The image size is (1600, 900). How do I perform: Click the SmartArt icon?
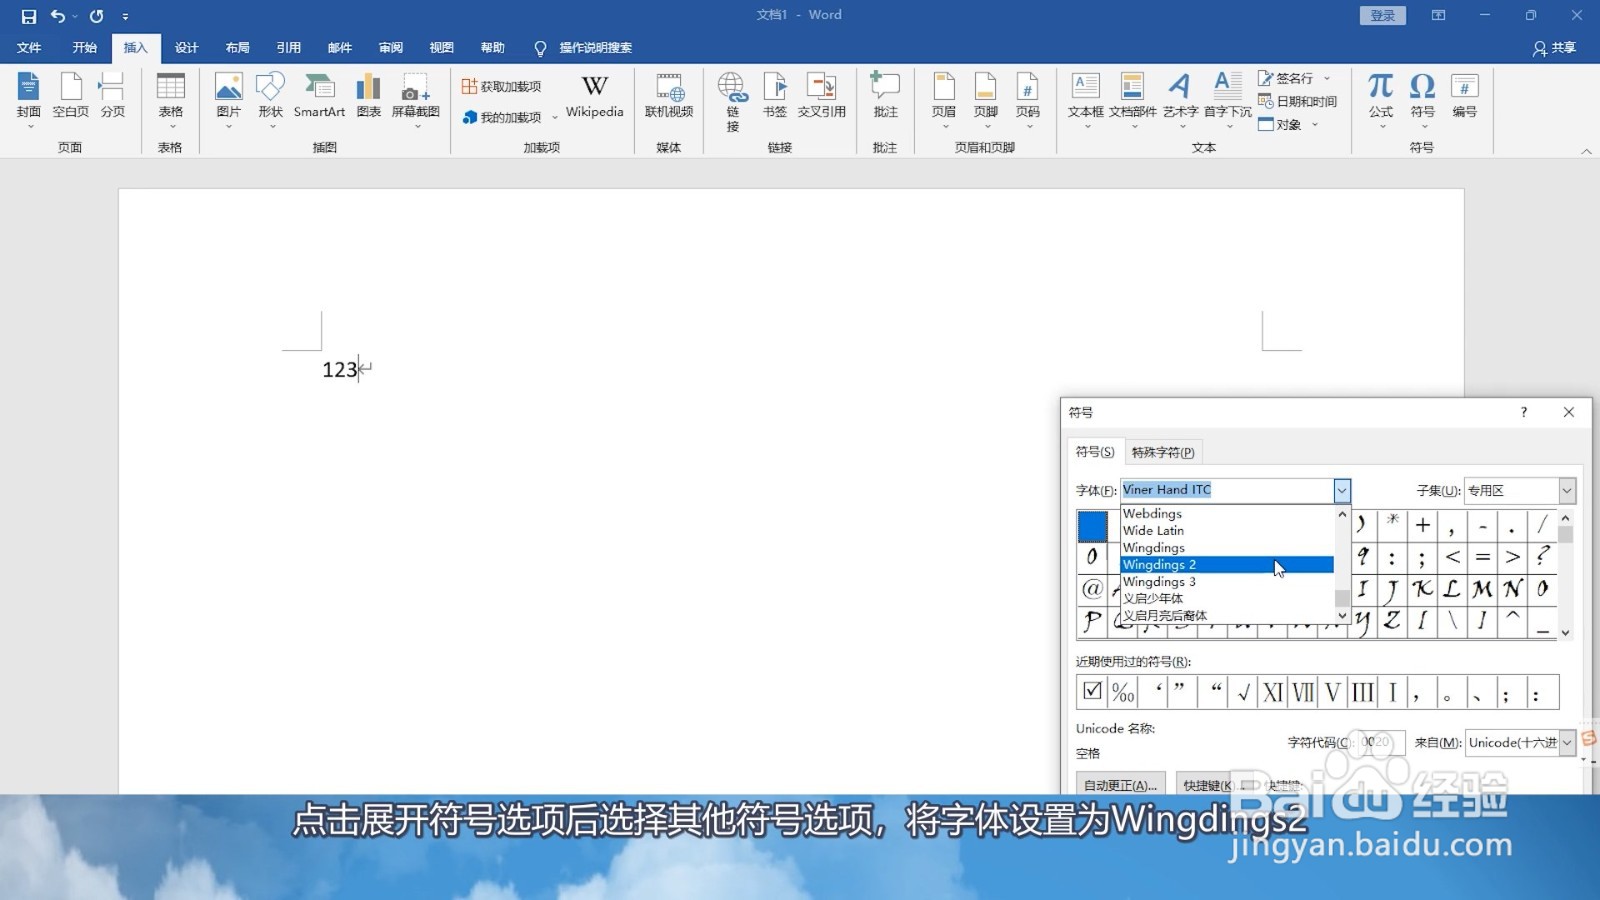coord(319,97)
